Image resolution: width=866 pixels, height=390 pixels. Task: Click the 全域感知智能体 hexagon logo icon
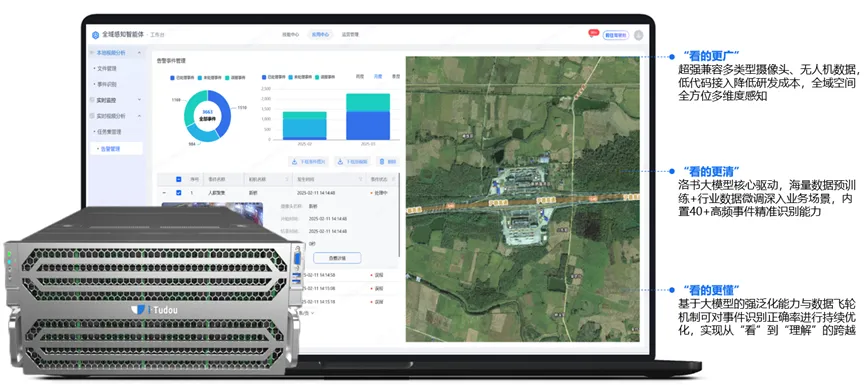[x=96, y=35]
